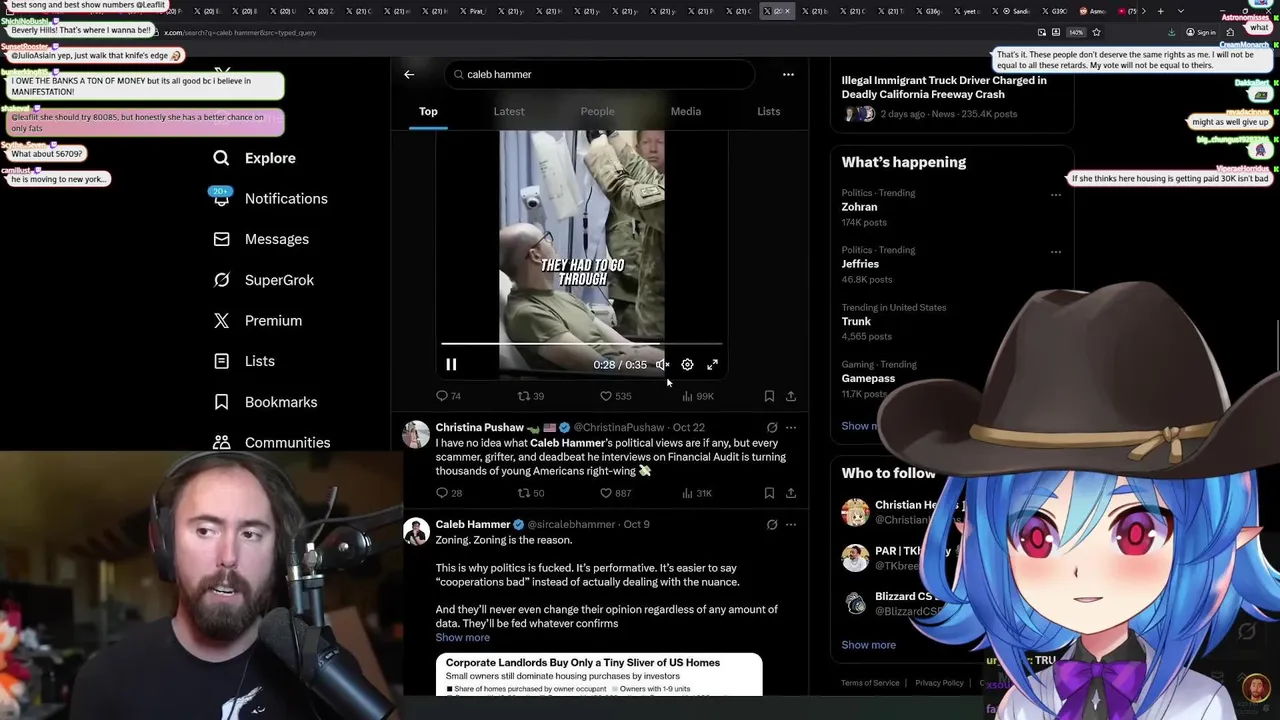Repost the video post with 39 reposts
1280x720 pixels.
click(x=530, y=396)
